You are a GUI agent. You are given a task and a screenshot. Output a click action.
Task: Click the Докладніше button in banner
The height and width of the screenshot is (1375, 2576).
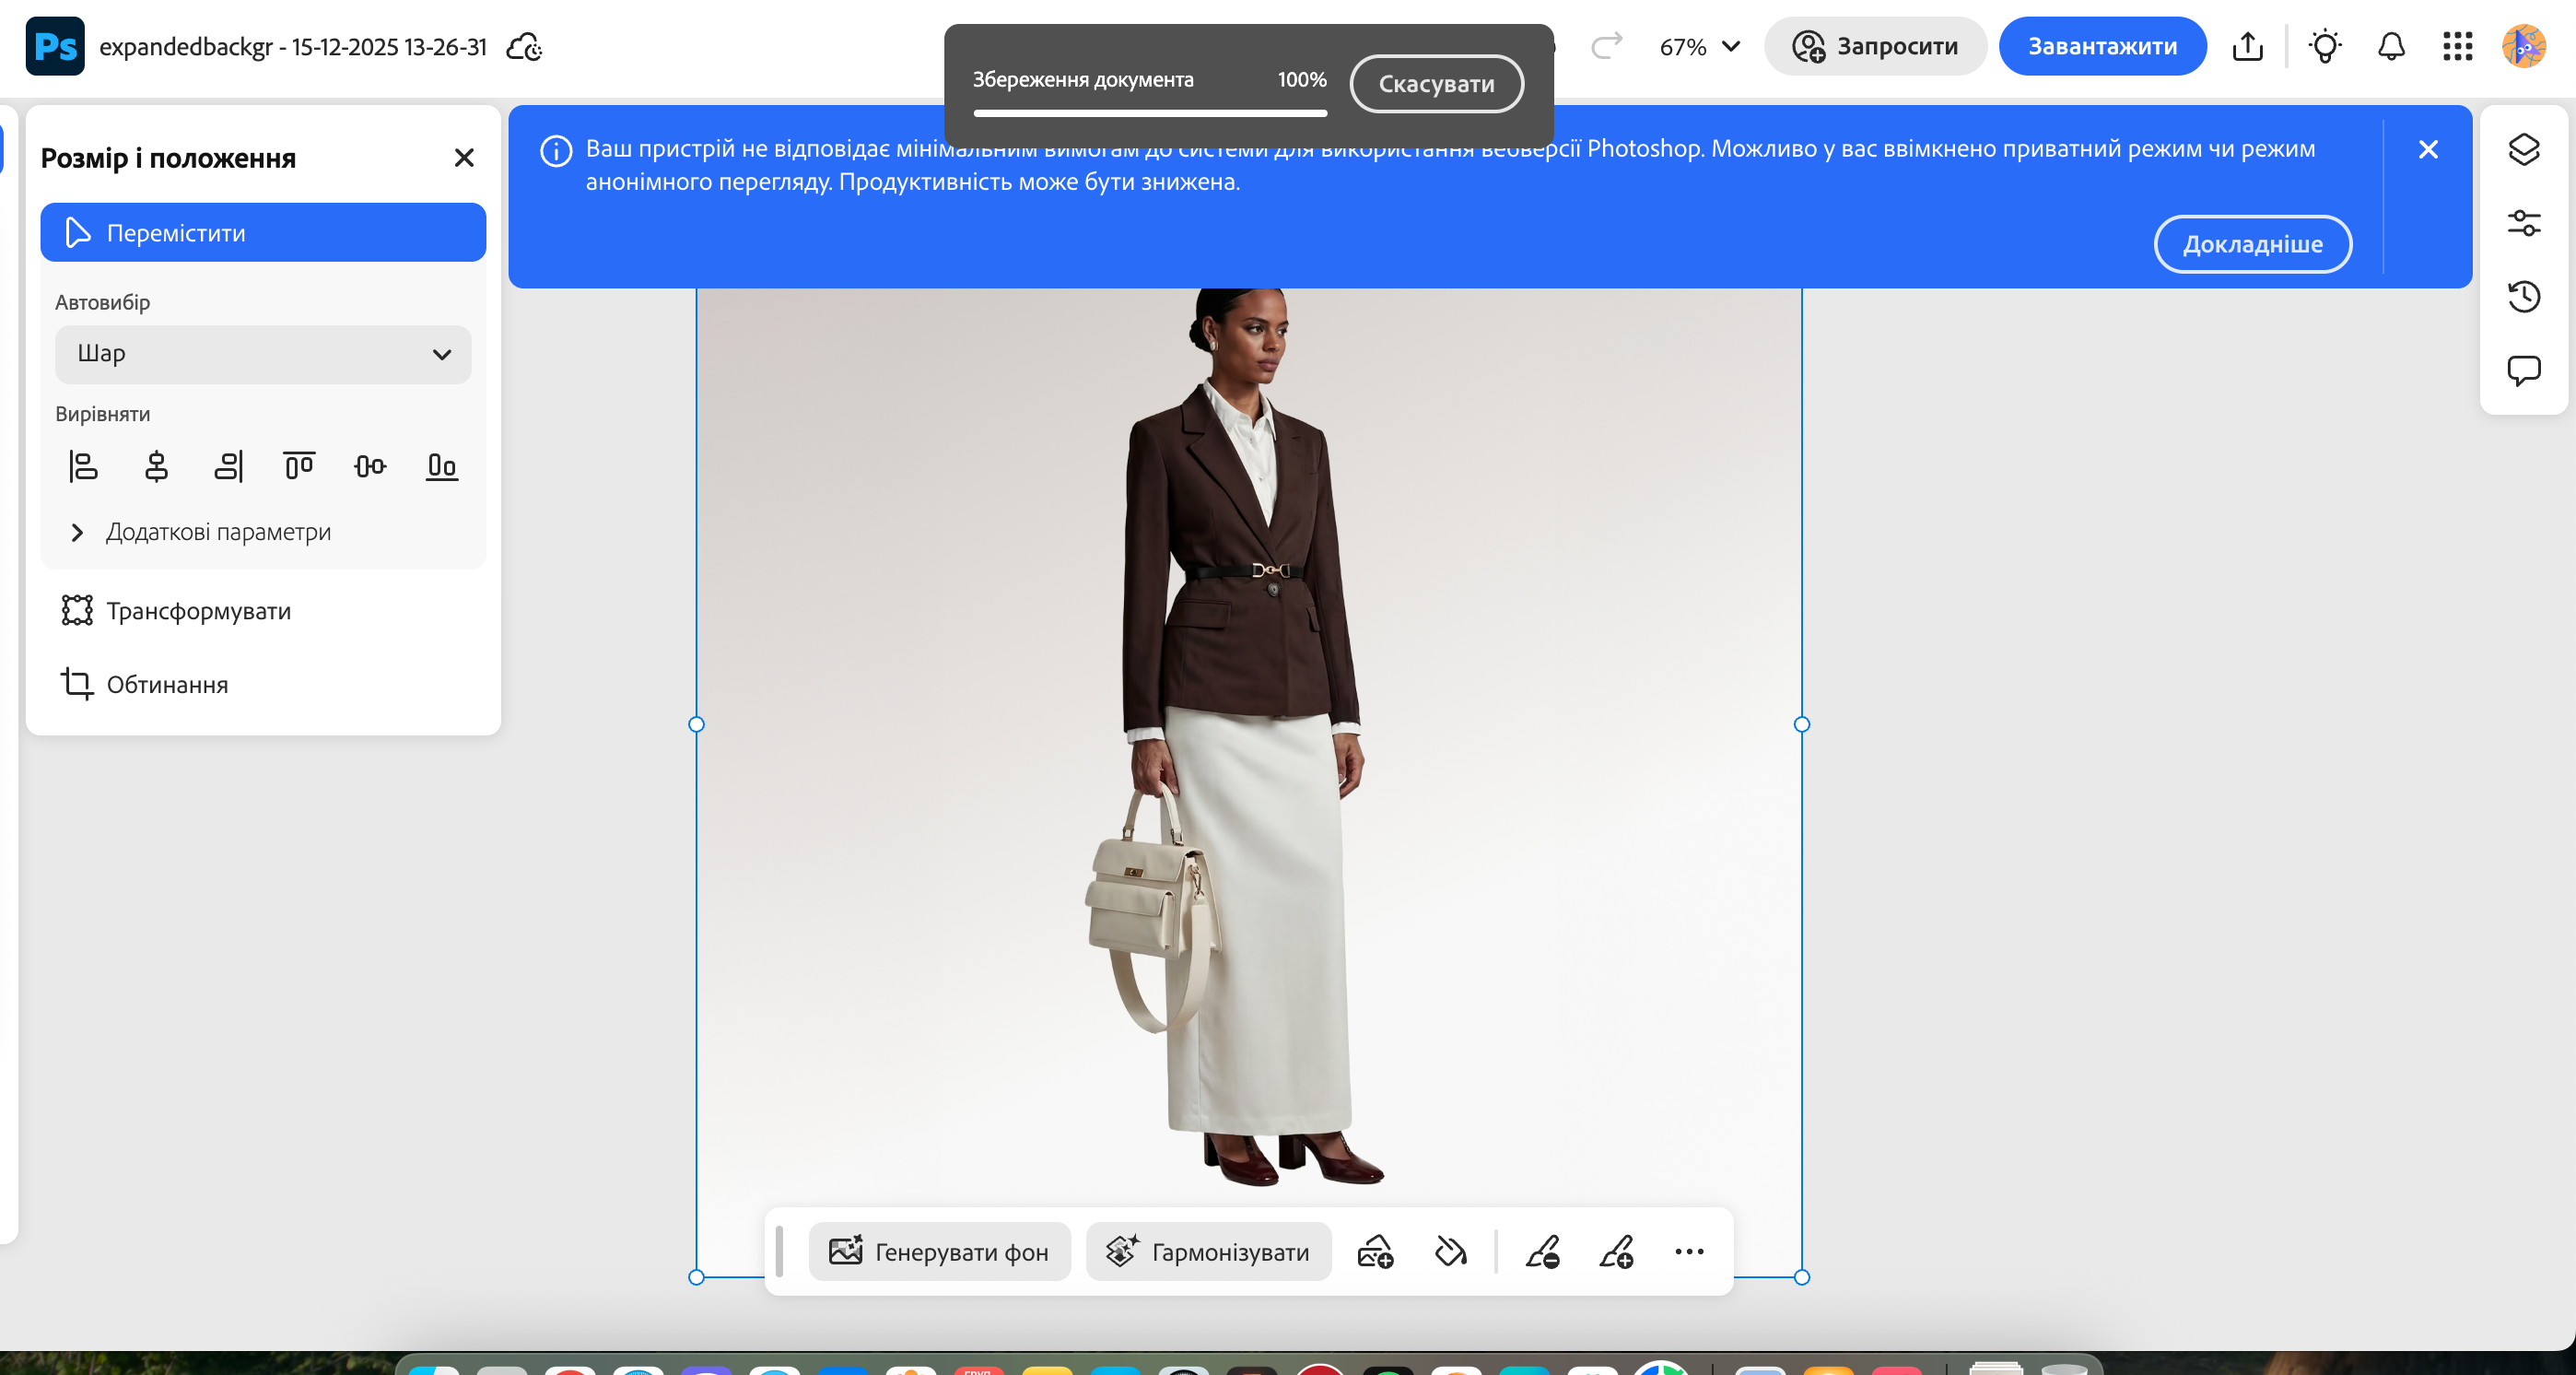(2251, 244)
